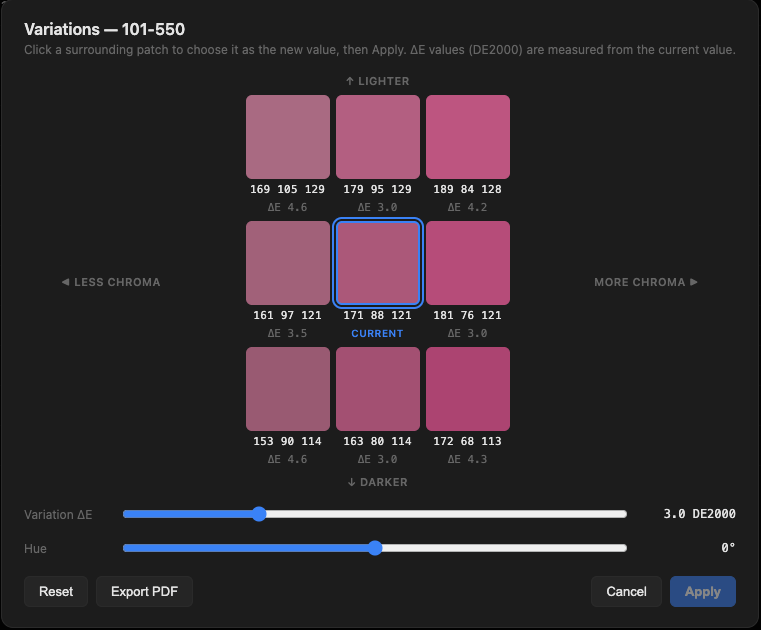Cancel the Variations dialog
The width and height of the screenshot is (761, 630).
626,592
